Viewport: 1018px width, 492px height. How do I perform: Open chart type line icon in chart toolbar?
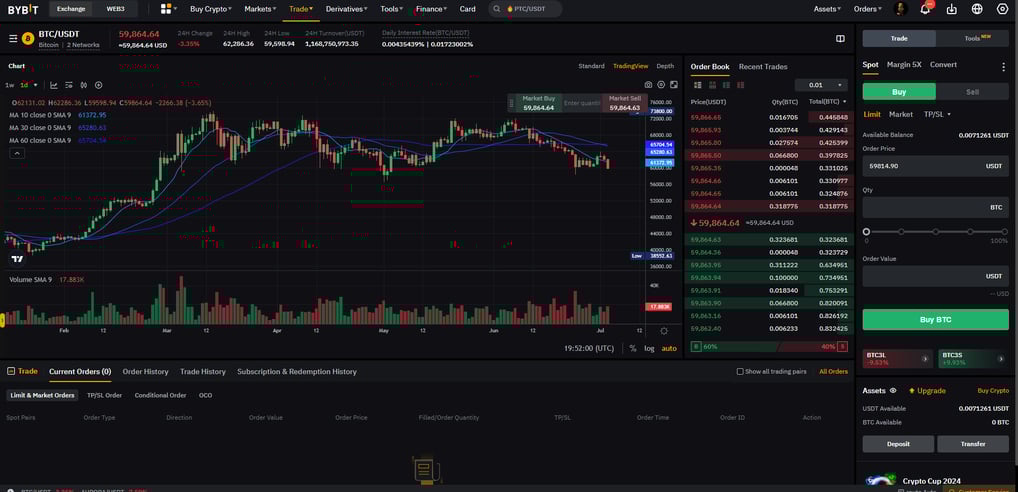(x=54, y=85)
